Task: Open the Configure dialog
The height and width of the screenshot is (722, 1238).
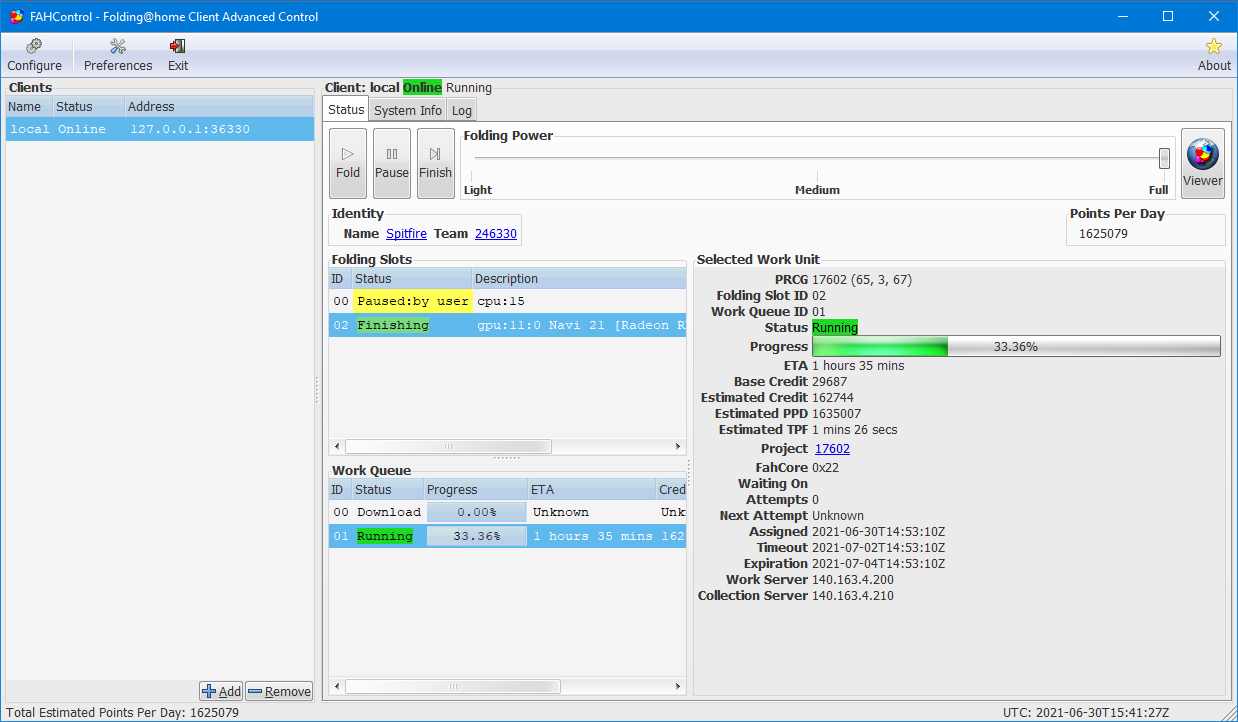Action: pyautogui.click(x=34, y=55)
